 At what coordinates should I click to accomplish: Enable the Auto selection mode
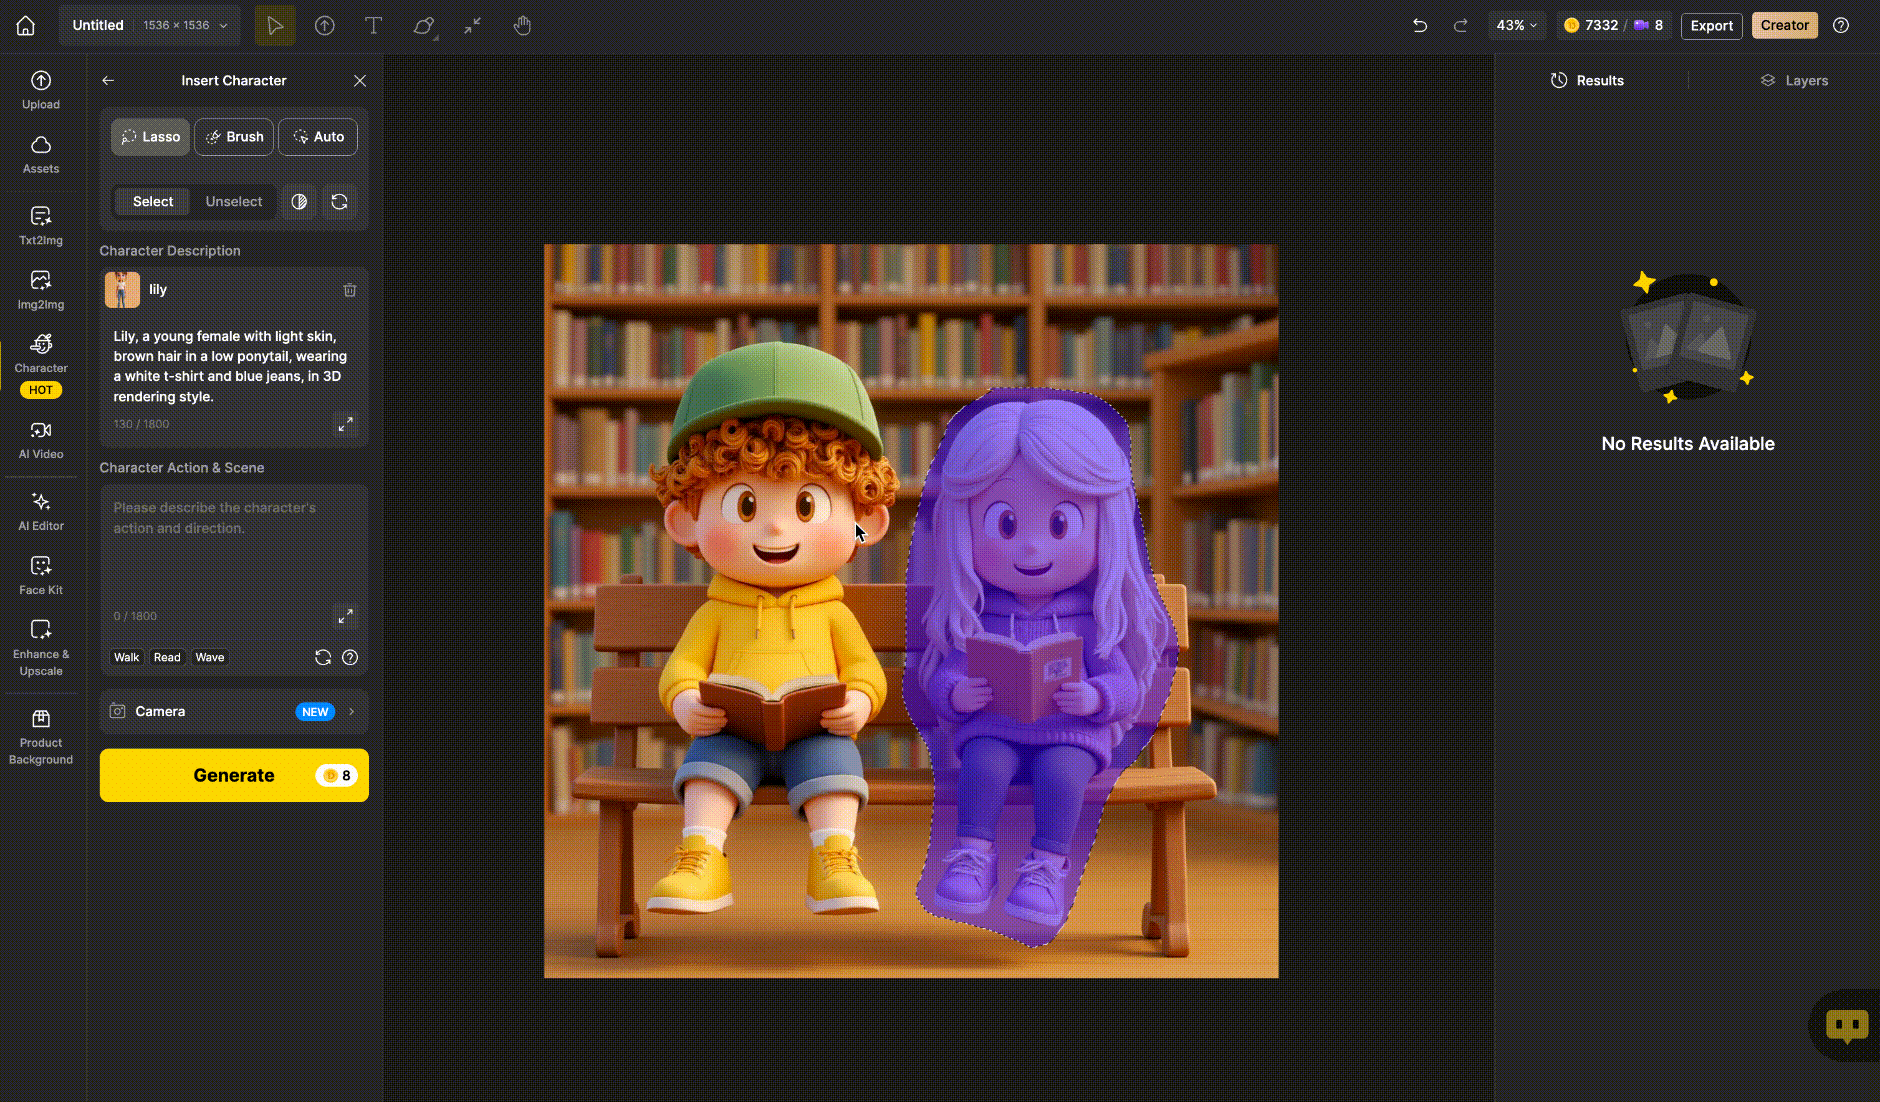(318, 137)
